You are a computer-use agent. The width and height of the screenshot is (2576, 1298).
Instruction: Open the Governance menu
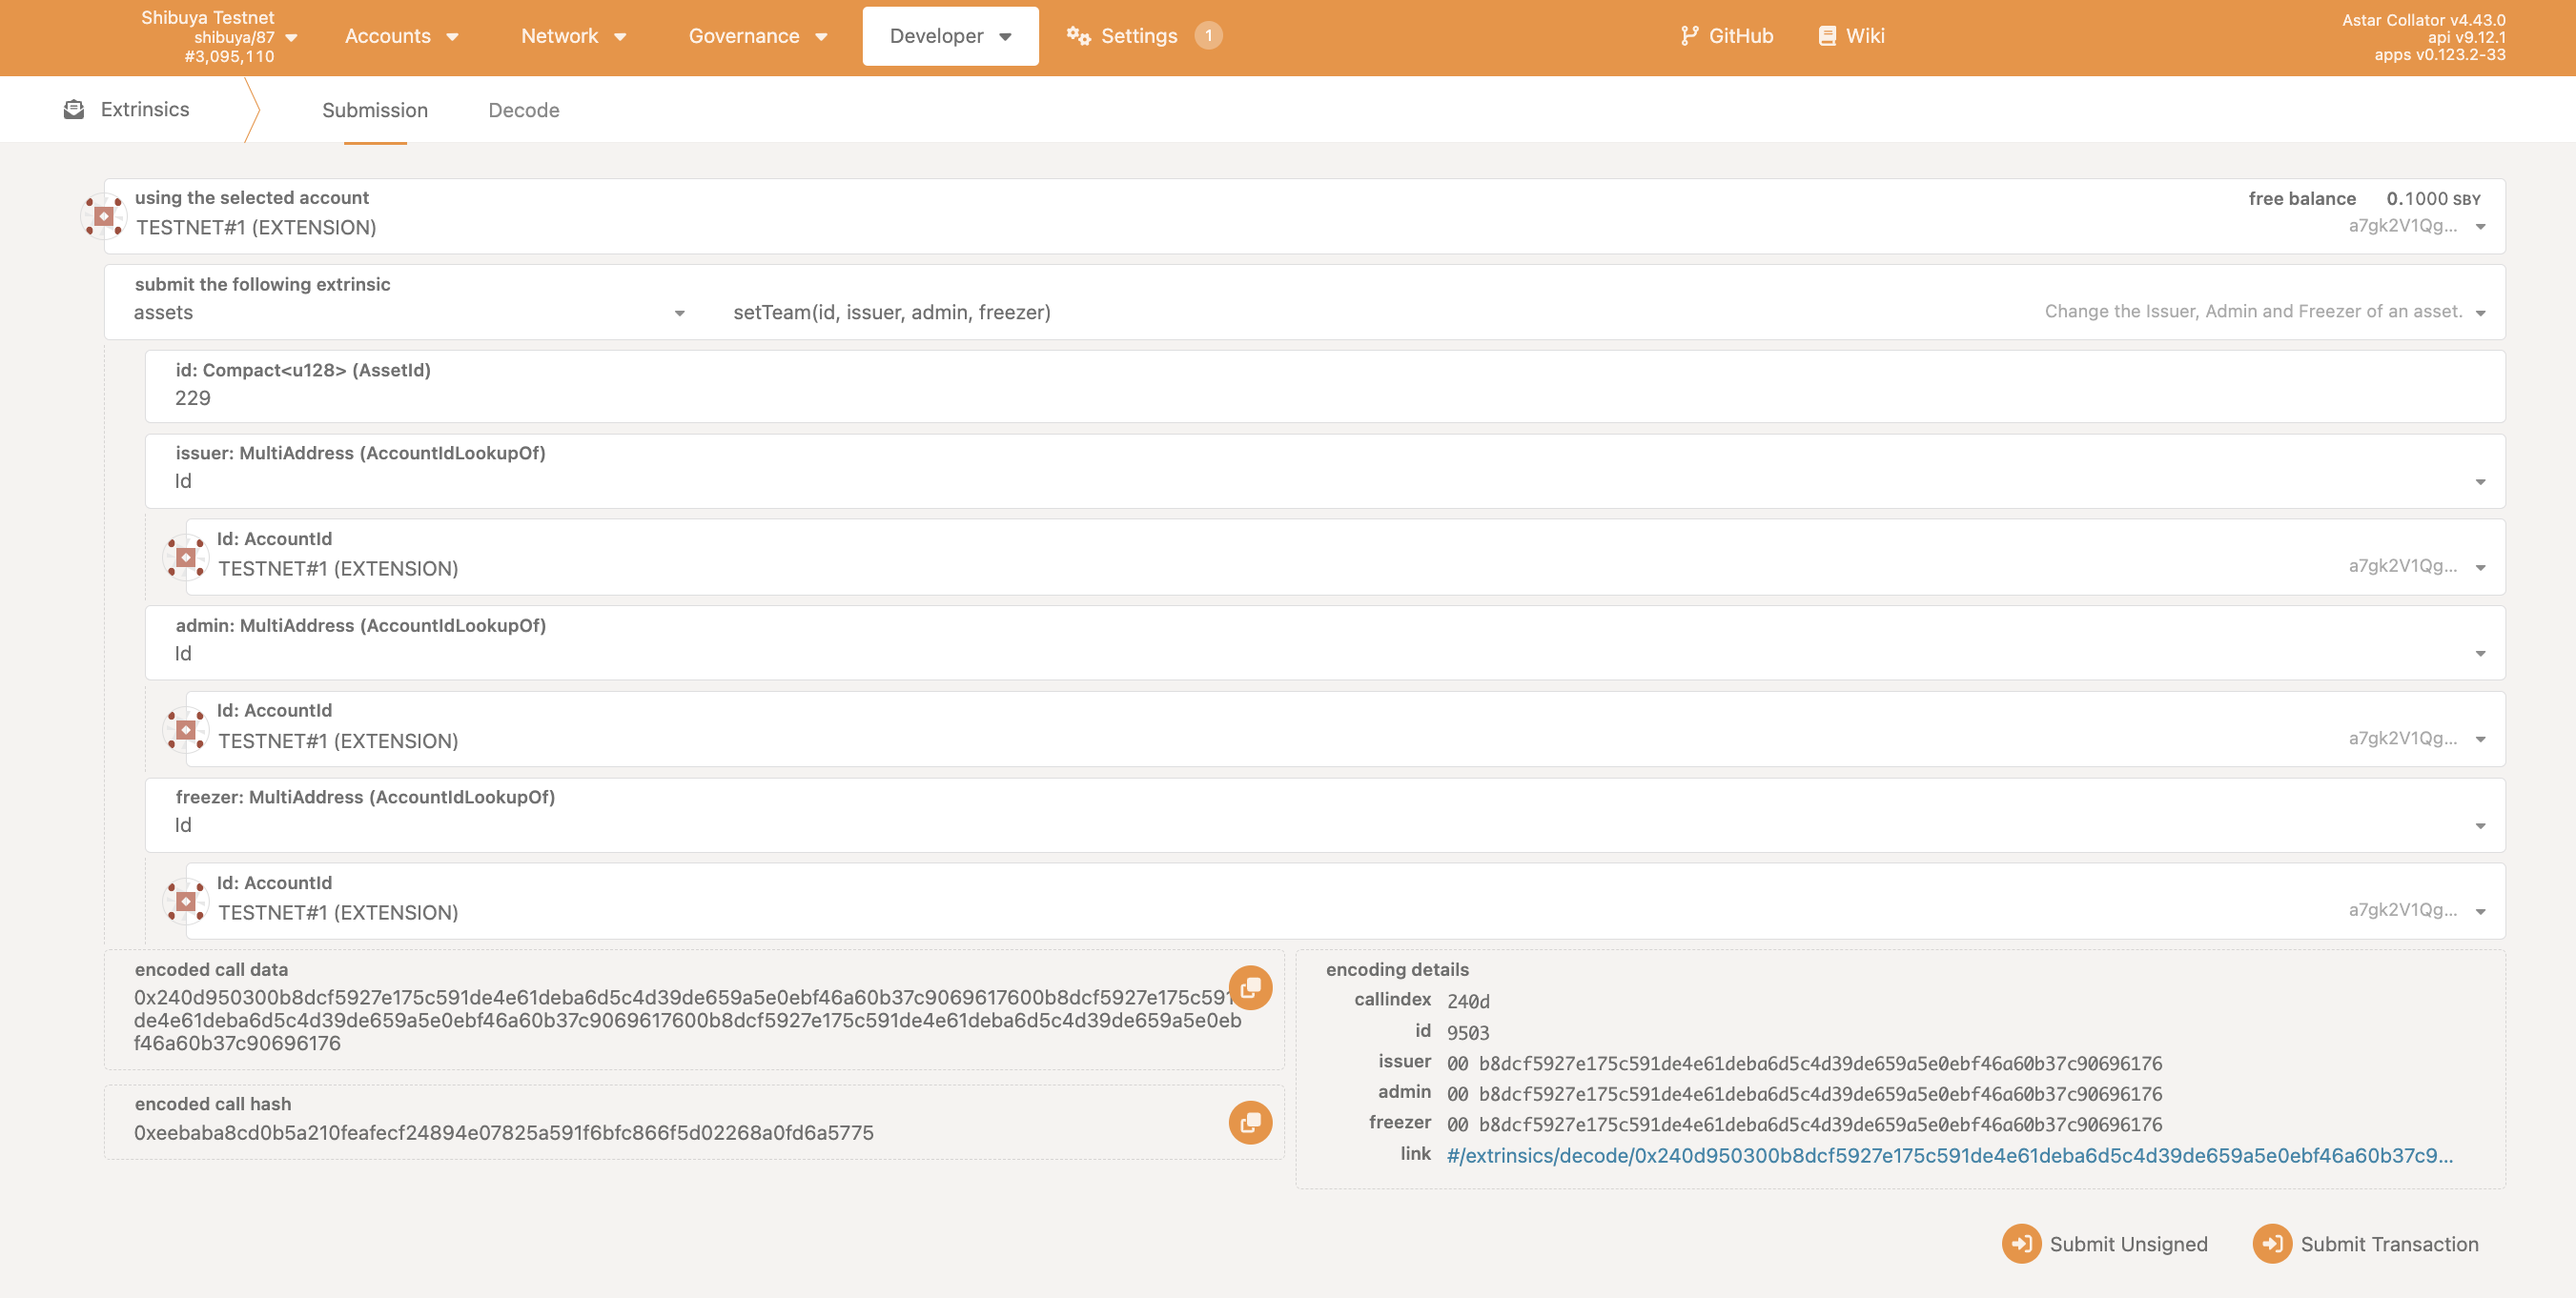point(757,36)
